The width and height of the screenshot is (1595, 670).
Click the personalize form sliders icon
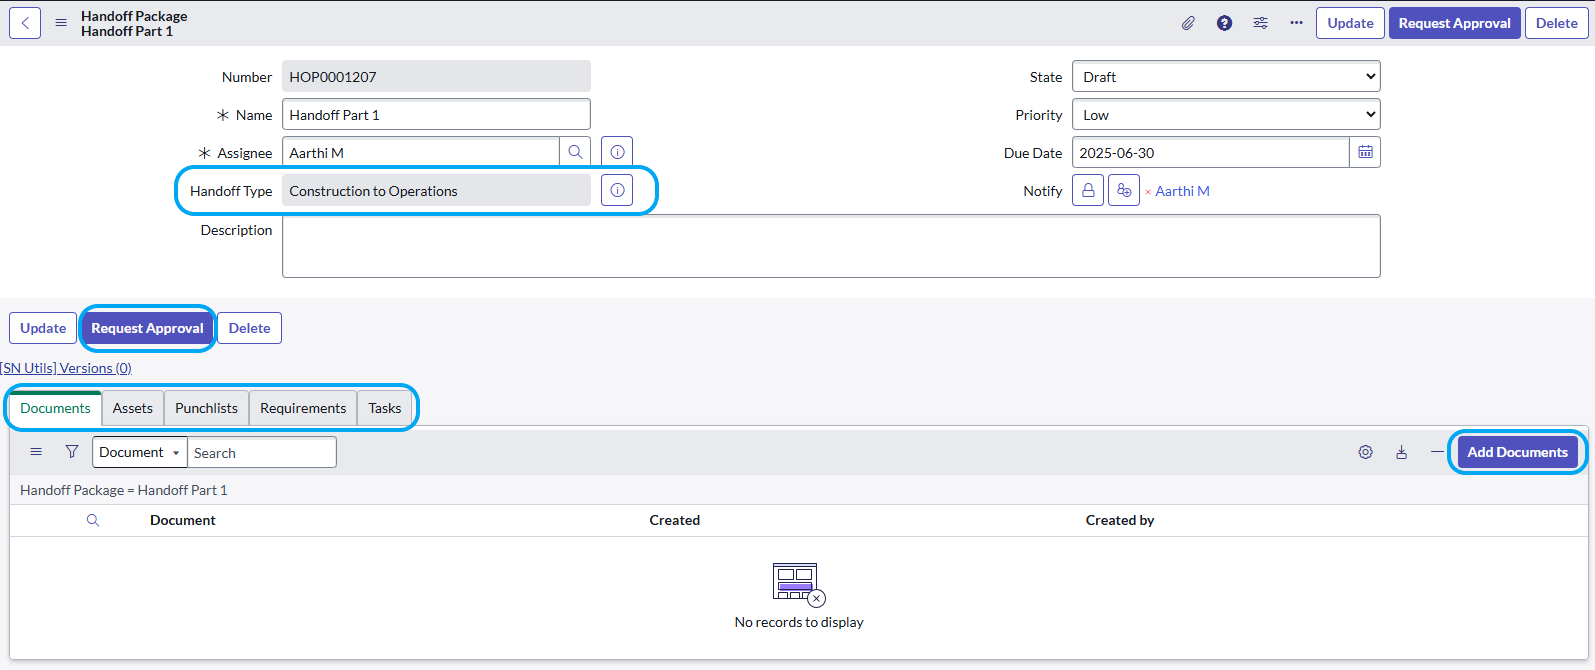tap(1260, 23)
